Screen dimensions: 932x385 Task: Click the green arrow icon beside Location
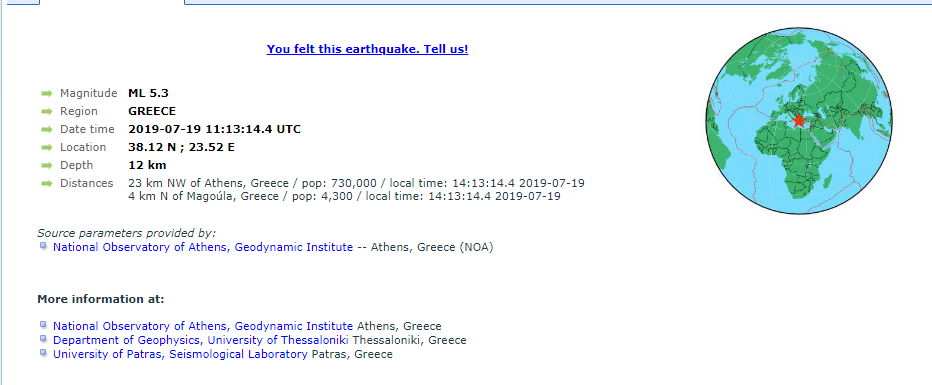pos(47,147)
